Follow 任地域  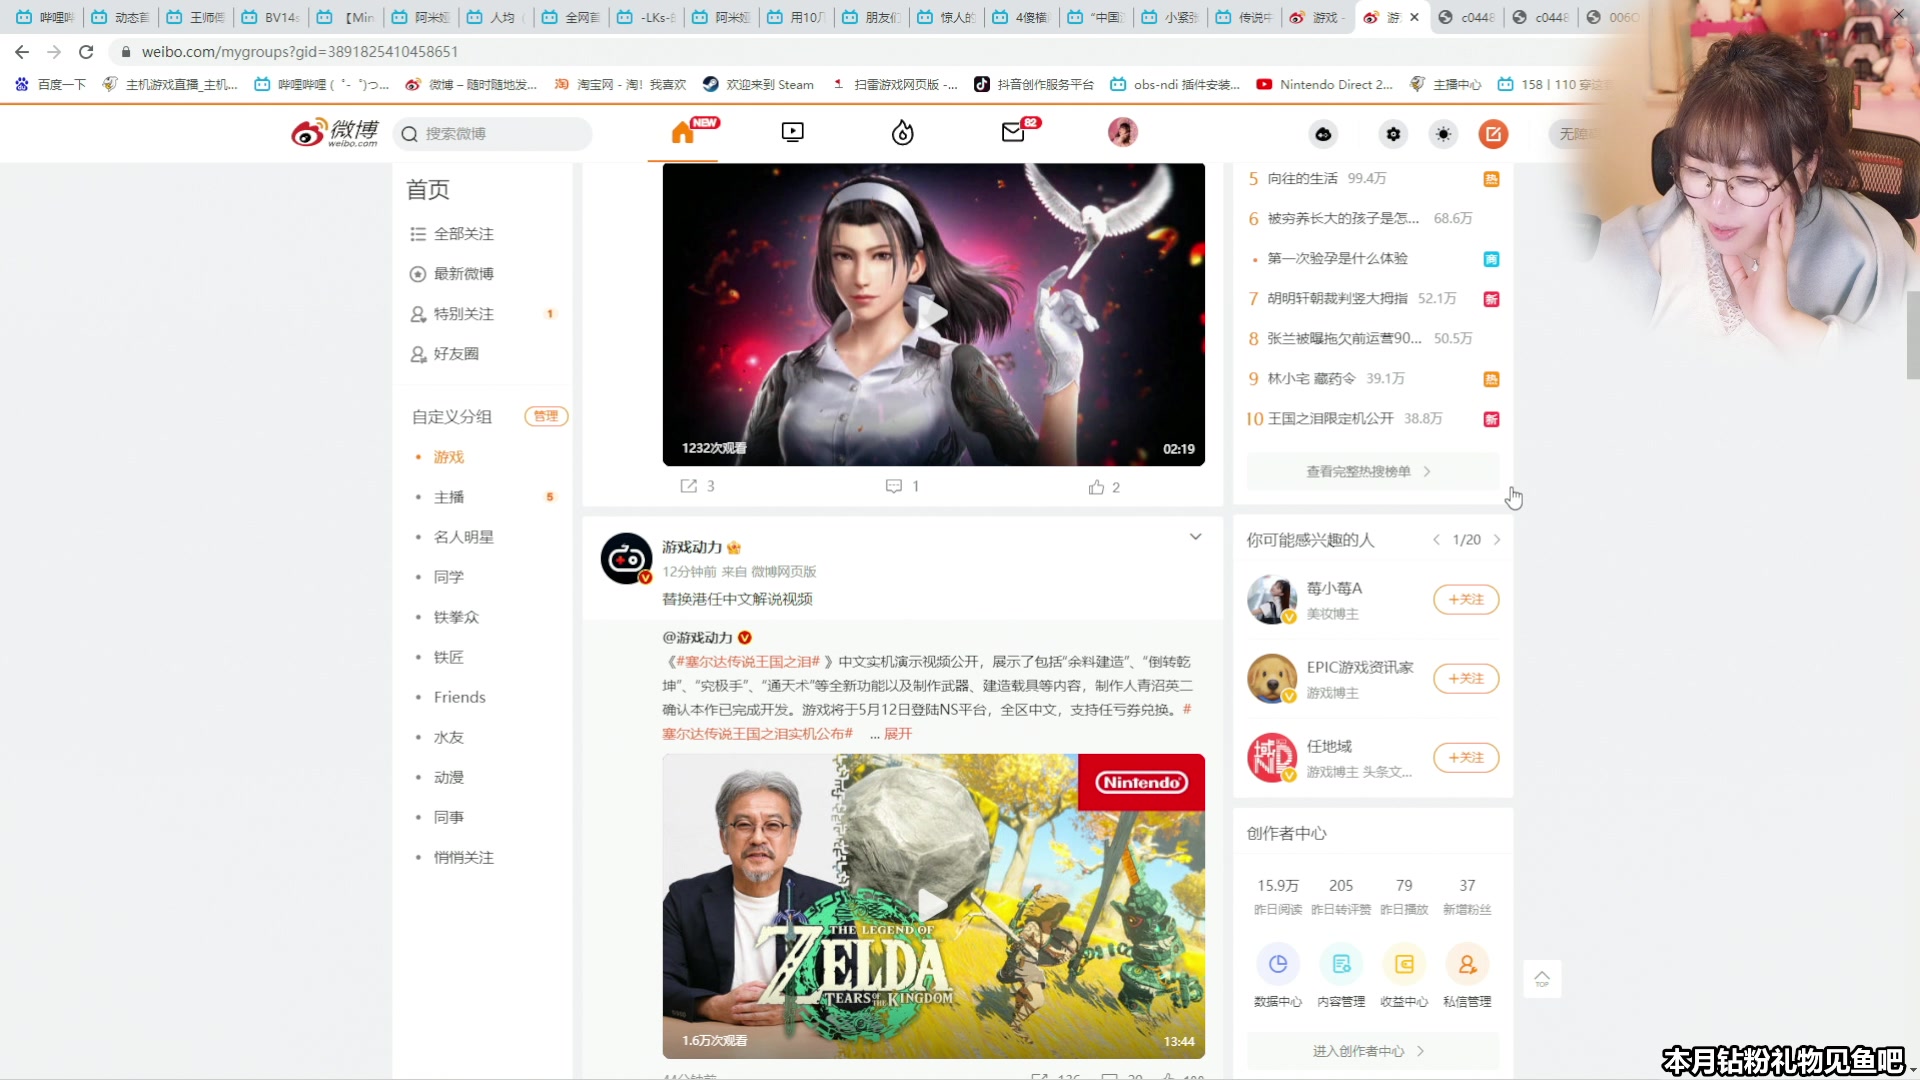1466,757
